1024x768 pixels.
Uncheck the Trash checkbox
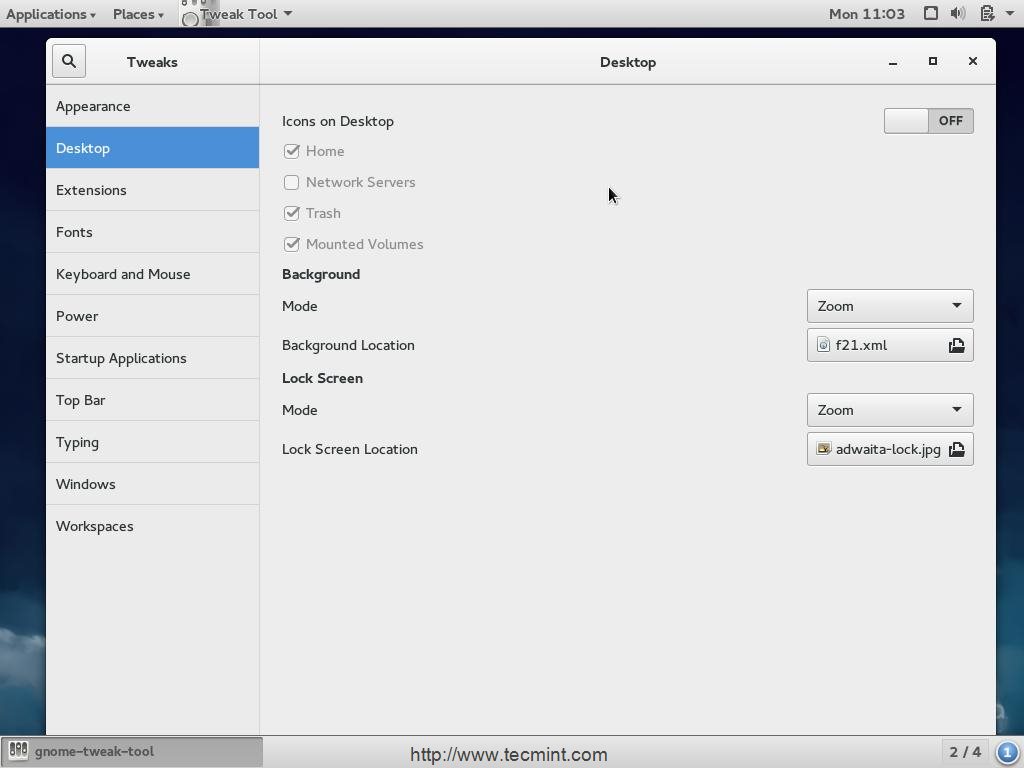291,213
